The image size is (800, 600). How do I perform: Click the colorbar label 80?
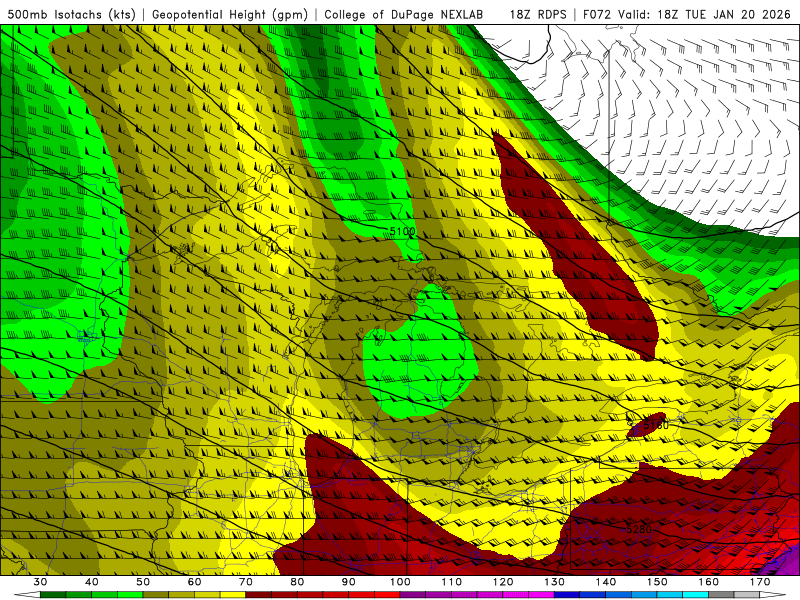point(297,582)
